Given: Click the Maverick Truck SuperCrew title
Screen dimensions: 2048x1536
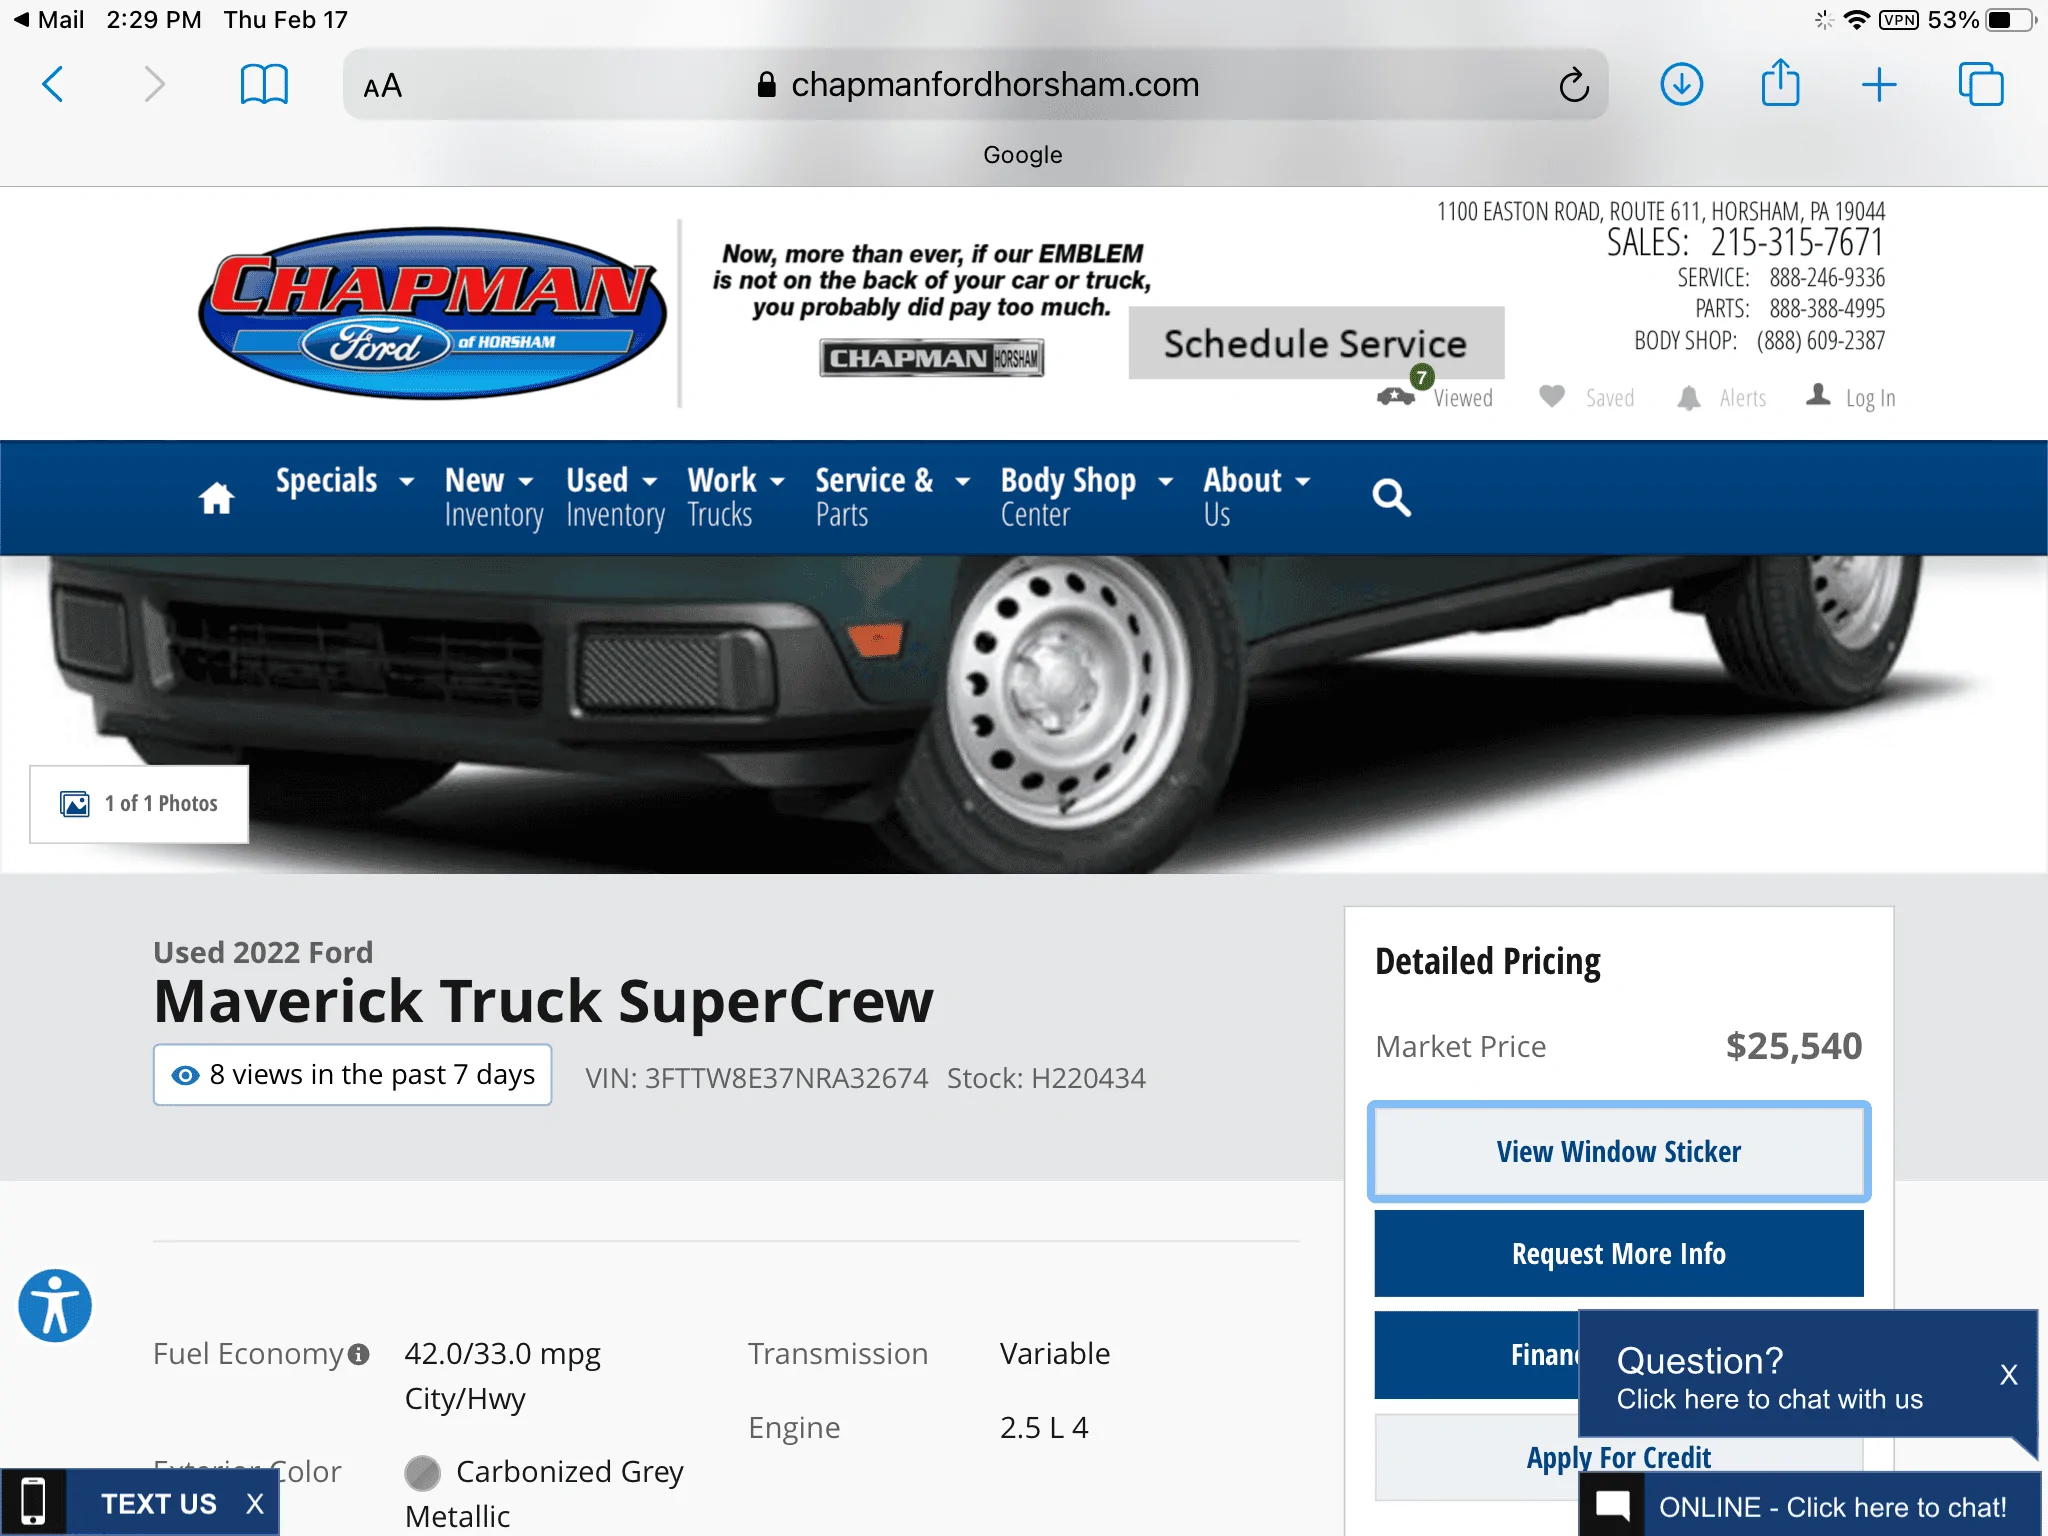Looking at the screenshot, I should coord(543,1001).
